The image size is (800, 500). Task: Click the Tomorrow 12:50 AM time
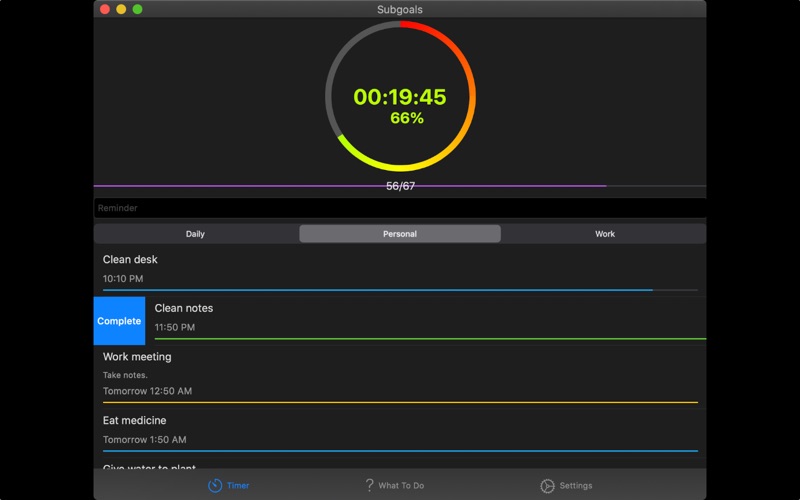147,391
